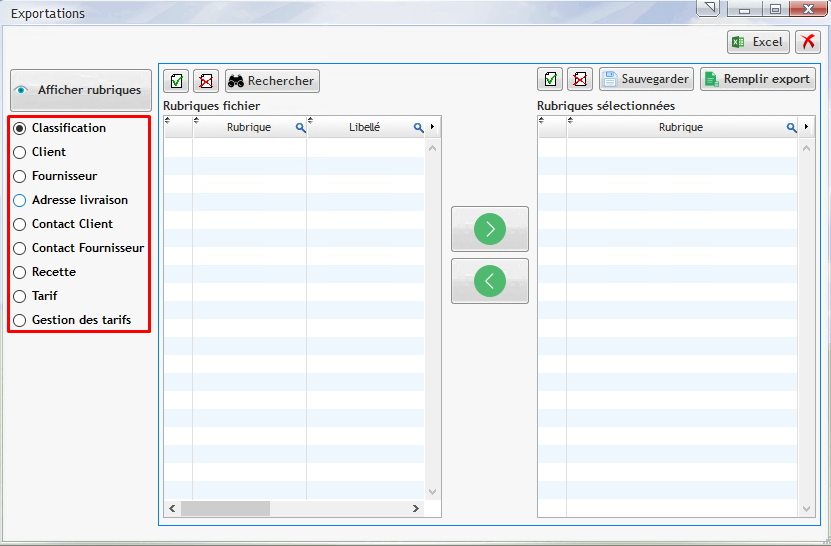The height and width of the screenshot is (546, 831).
Task: Uncheck all rubriques in the fichier list
Action: (206, 80)
